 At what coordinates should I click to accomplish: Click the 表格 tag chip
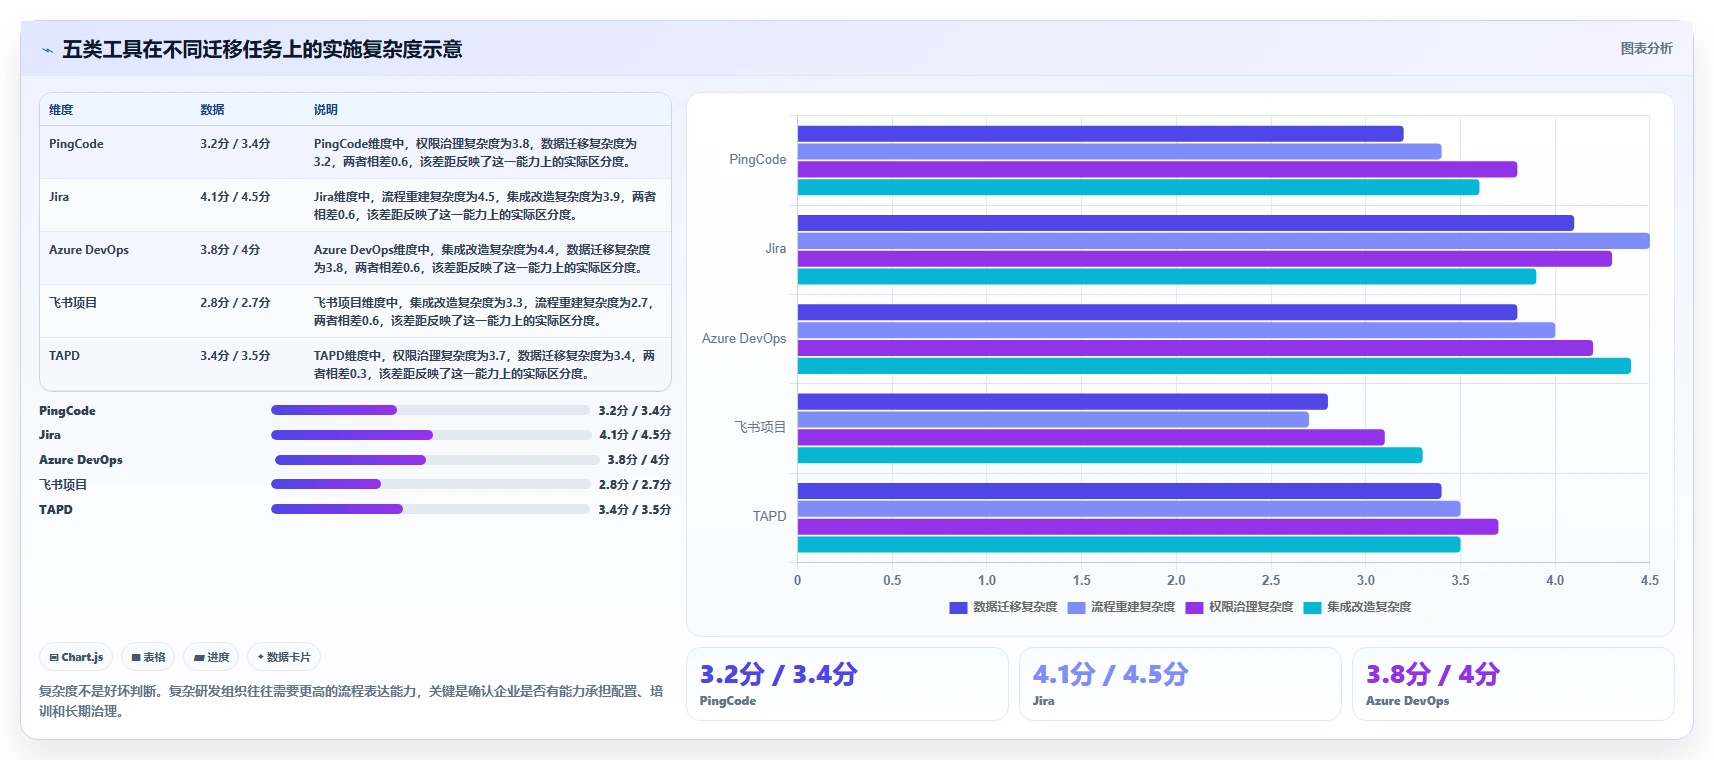pyautogui.click(x=148, y=657)
